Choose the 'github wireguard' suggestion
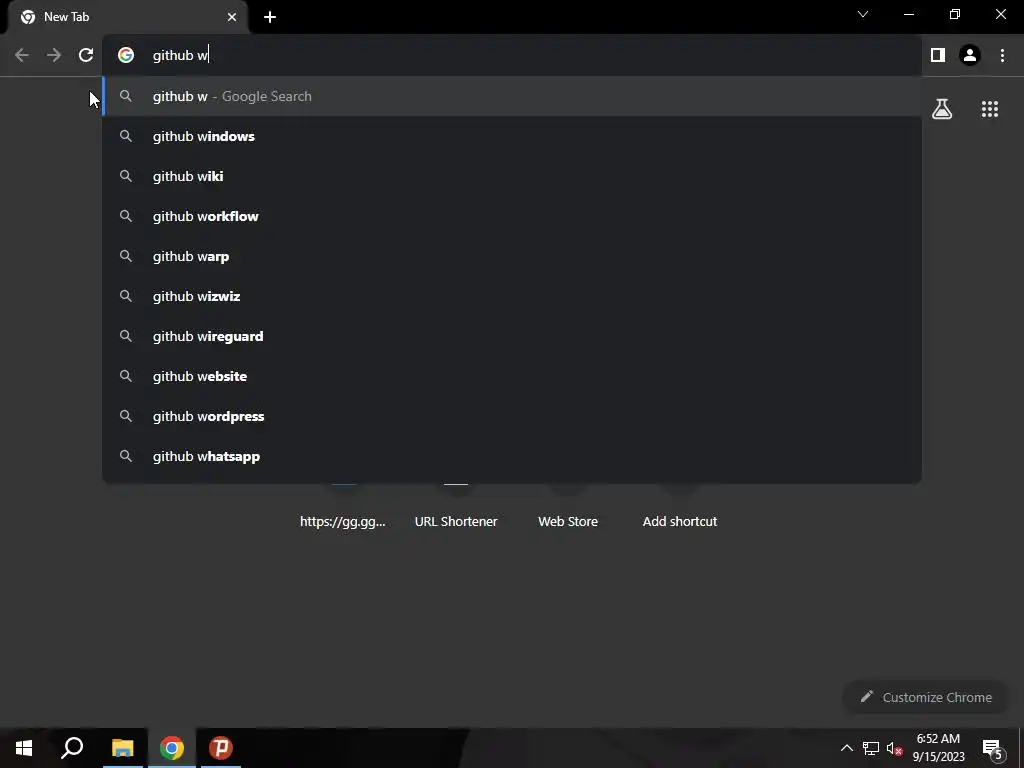This screenshot has width=1024, height=768. pos(512,336)
